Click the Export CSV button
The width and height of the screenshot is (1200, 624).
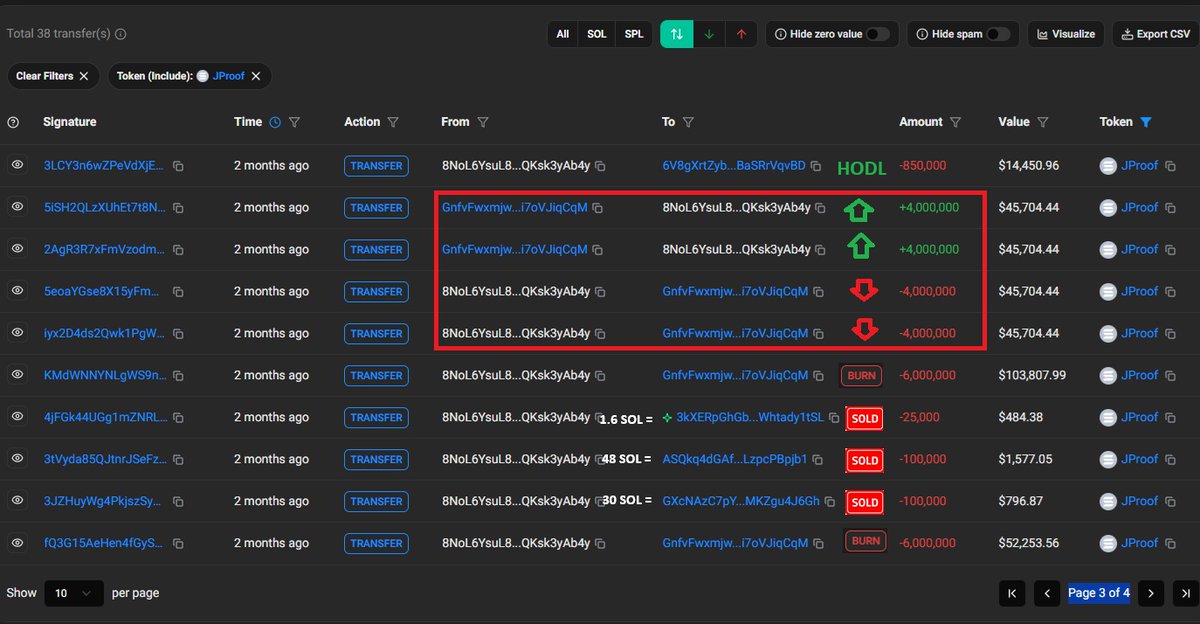[x=1155, y=34]
